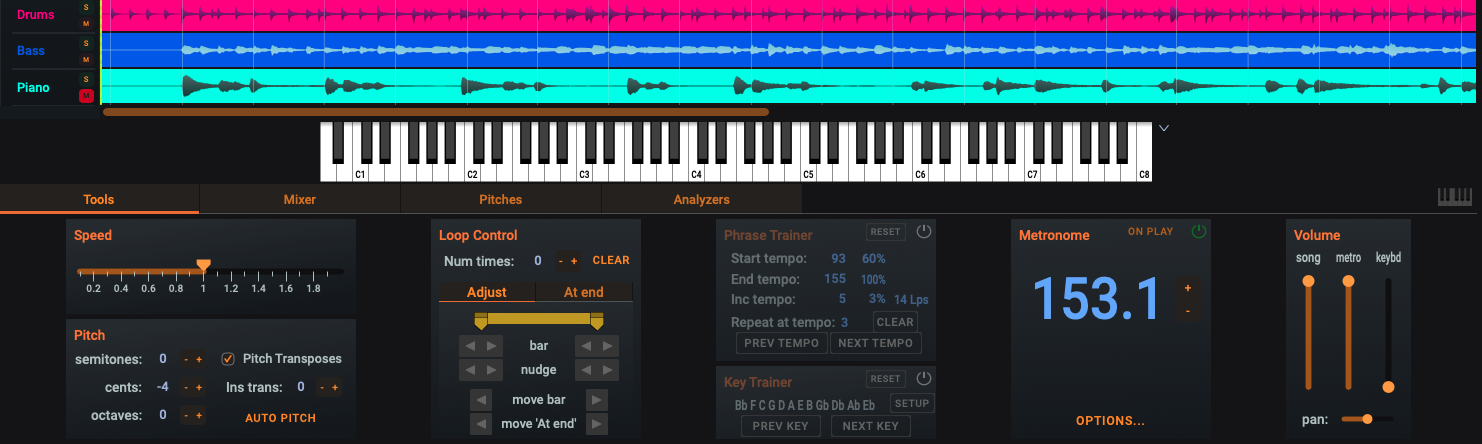Toggle the Metronome power icon

pos(1199,232)
